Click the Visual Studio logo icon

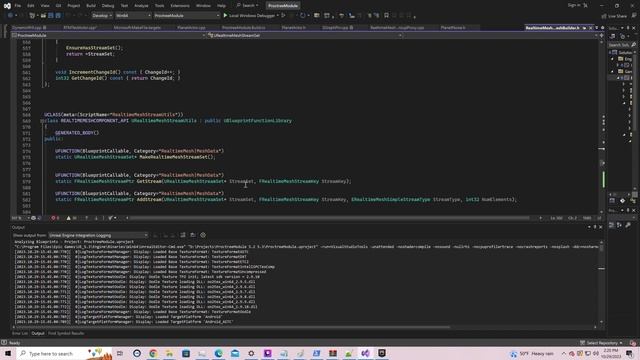click(7, 6)
